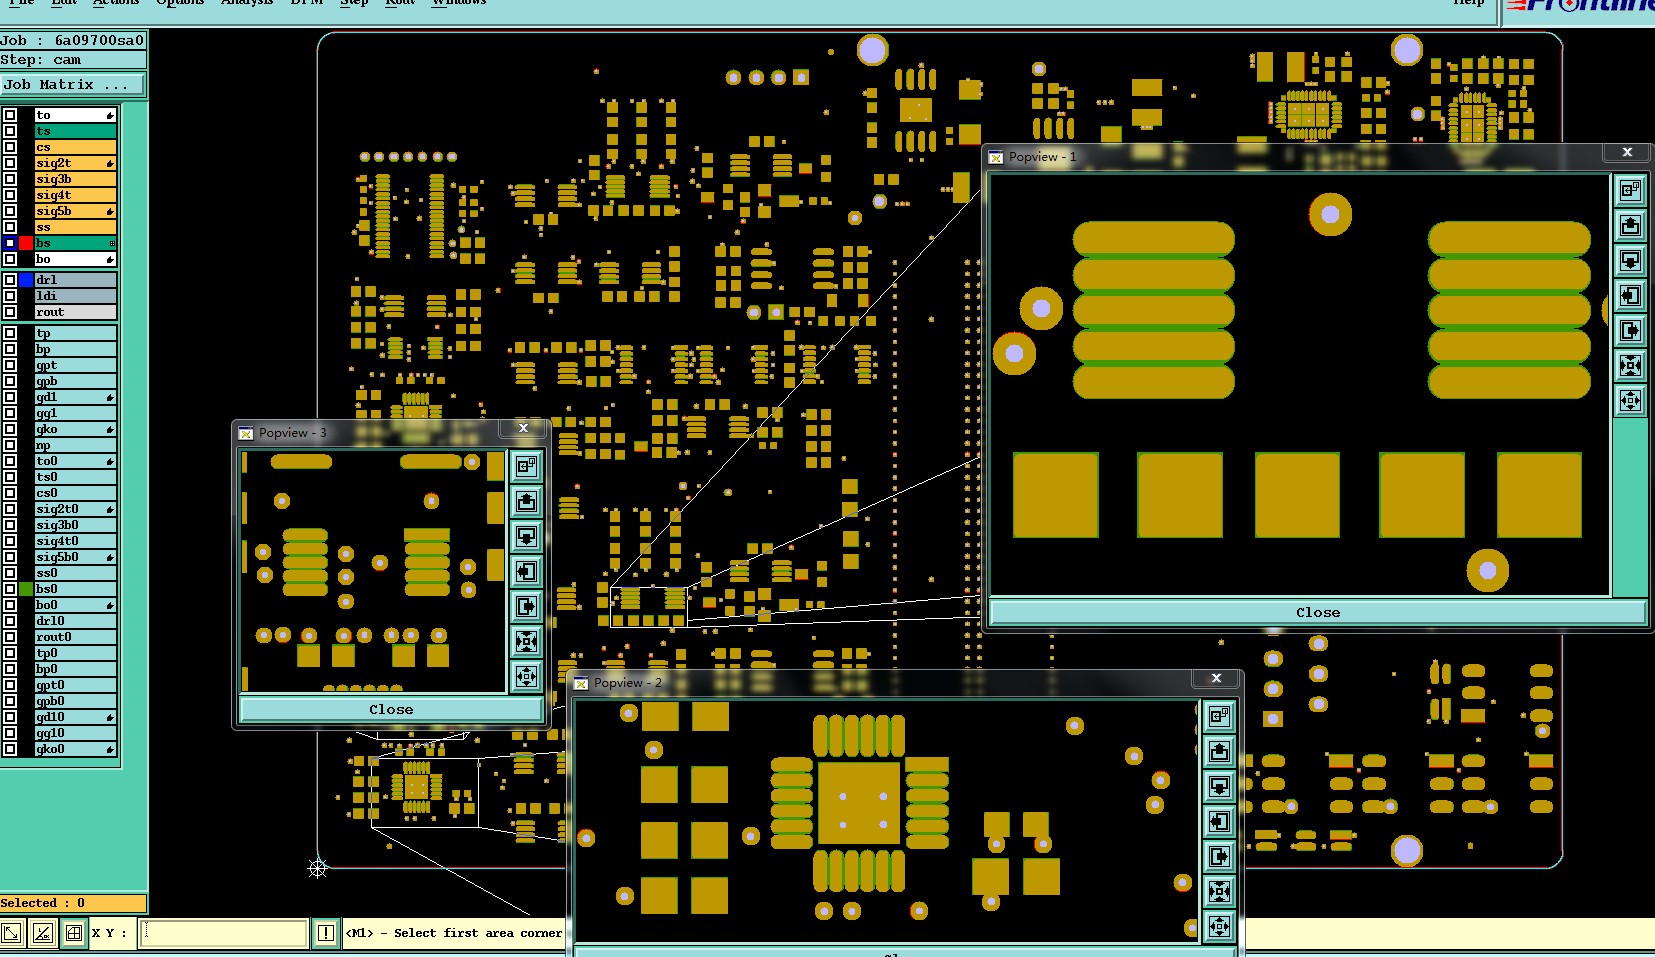Click the X Y coordinate input field
1655x957 pixels.
click(x=223, y=933)
